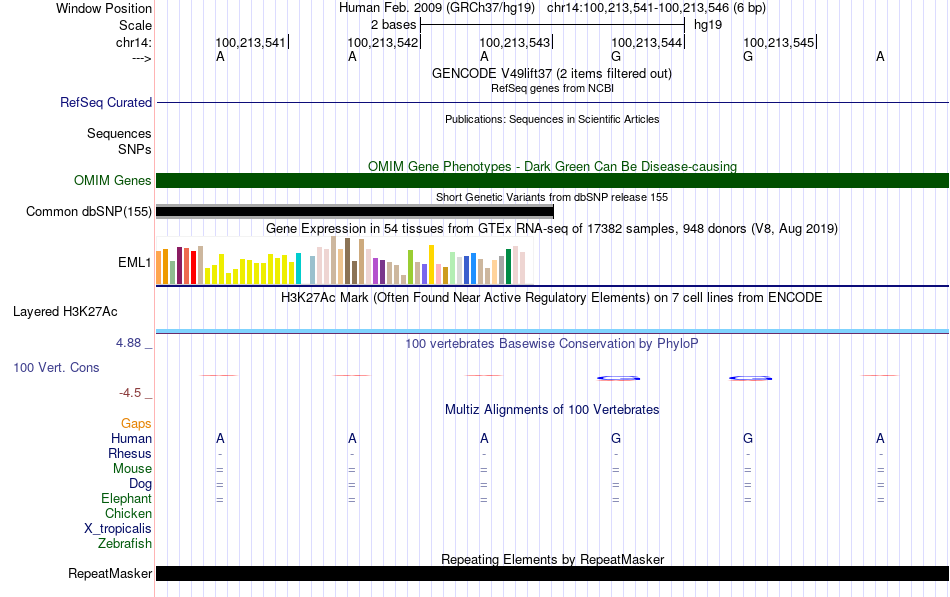950x597 pixels.
Task: Click the Zebrafish alignment row label
Action: (x=125, y=544)
